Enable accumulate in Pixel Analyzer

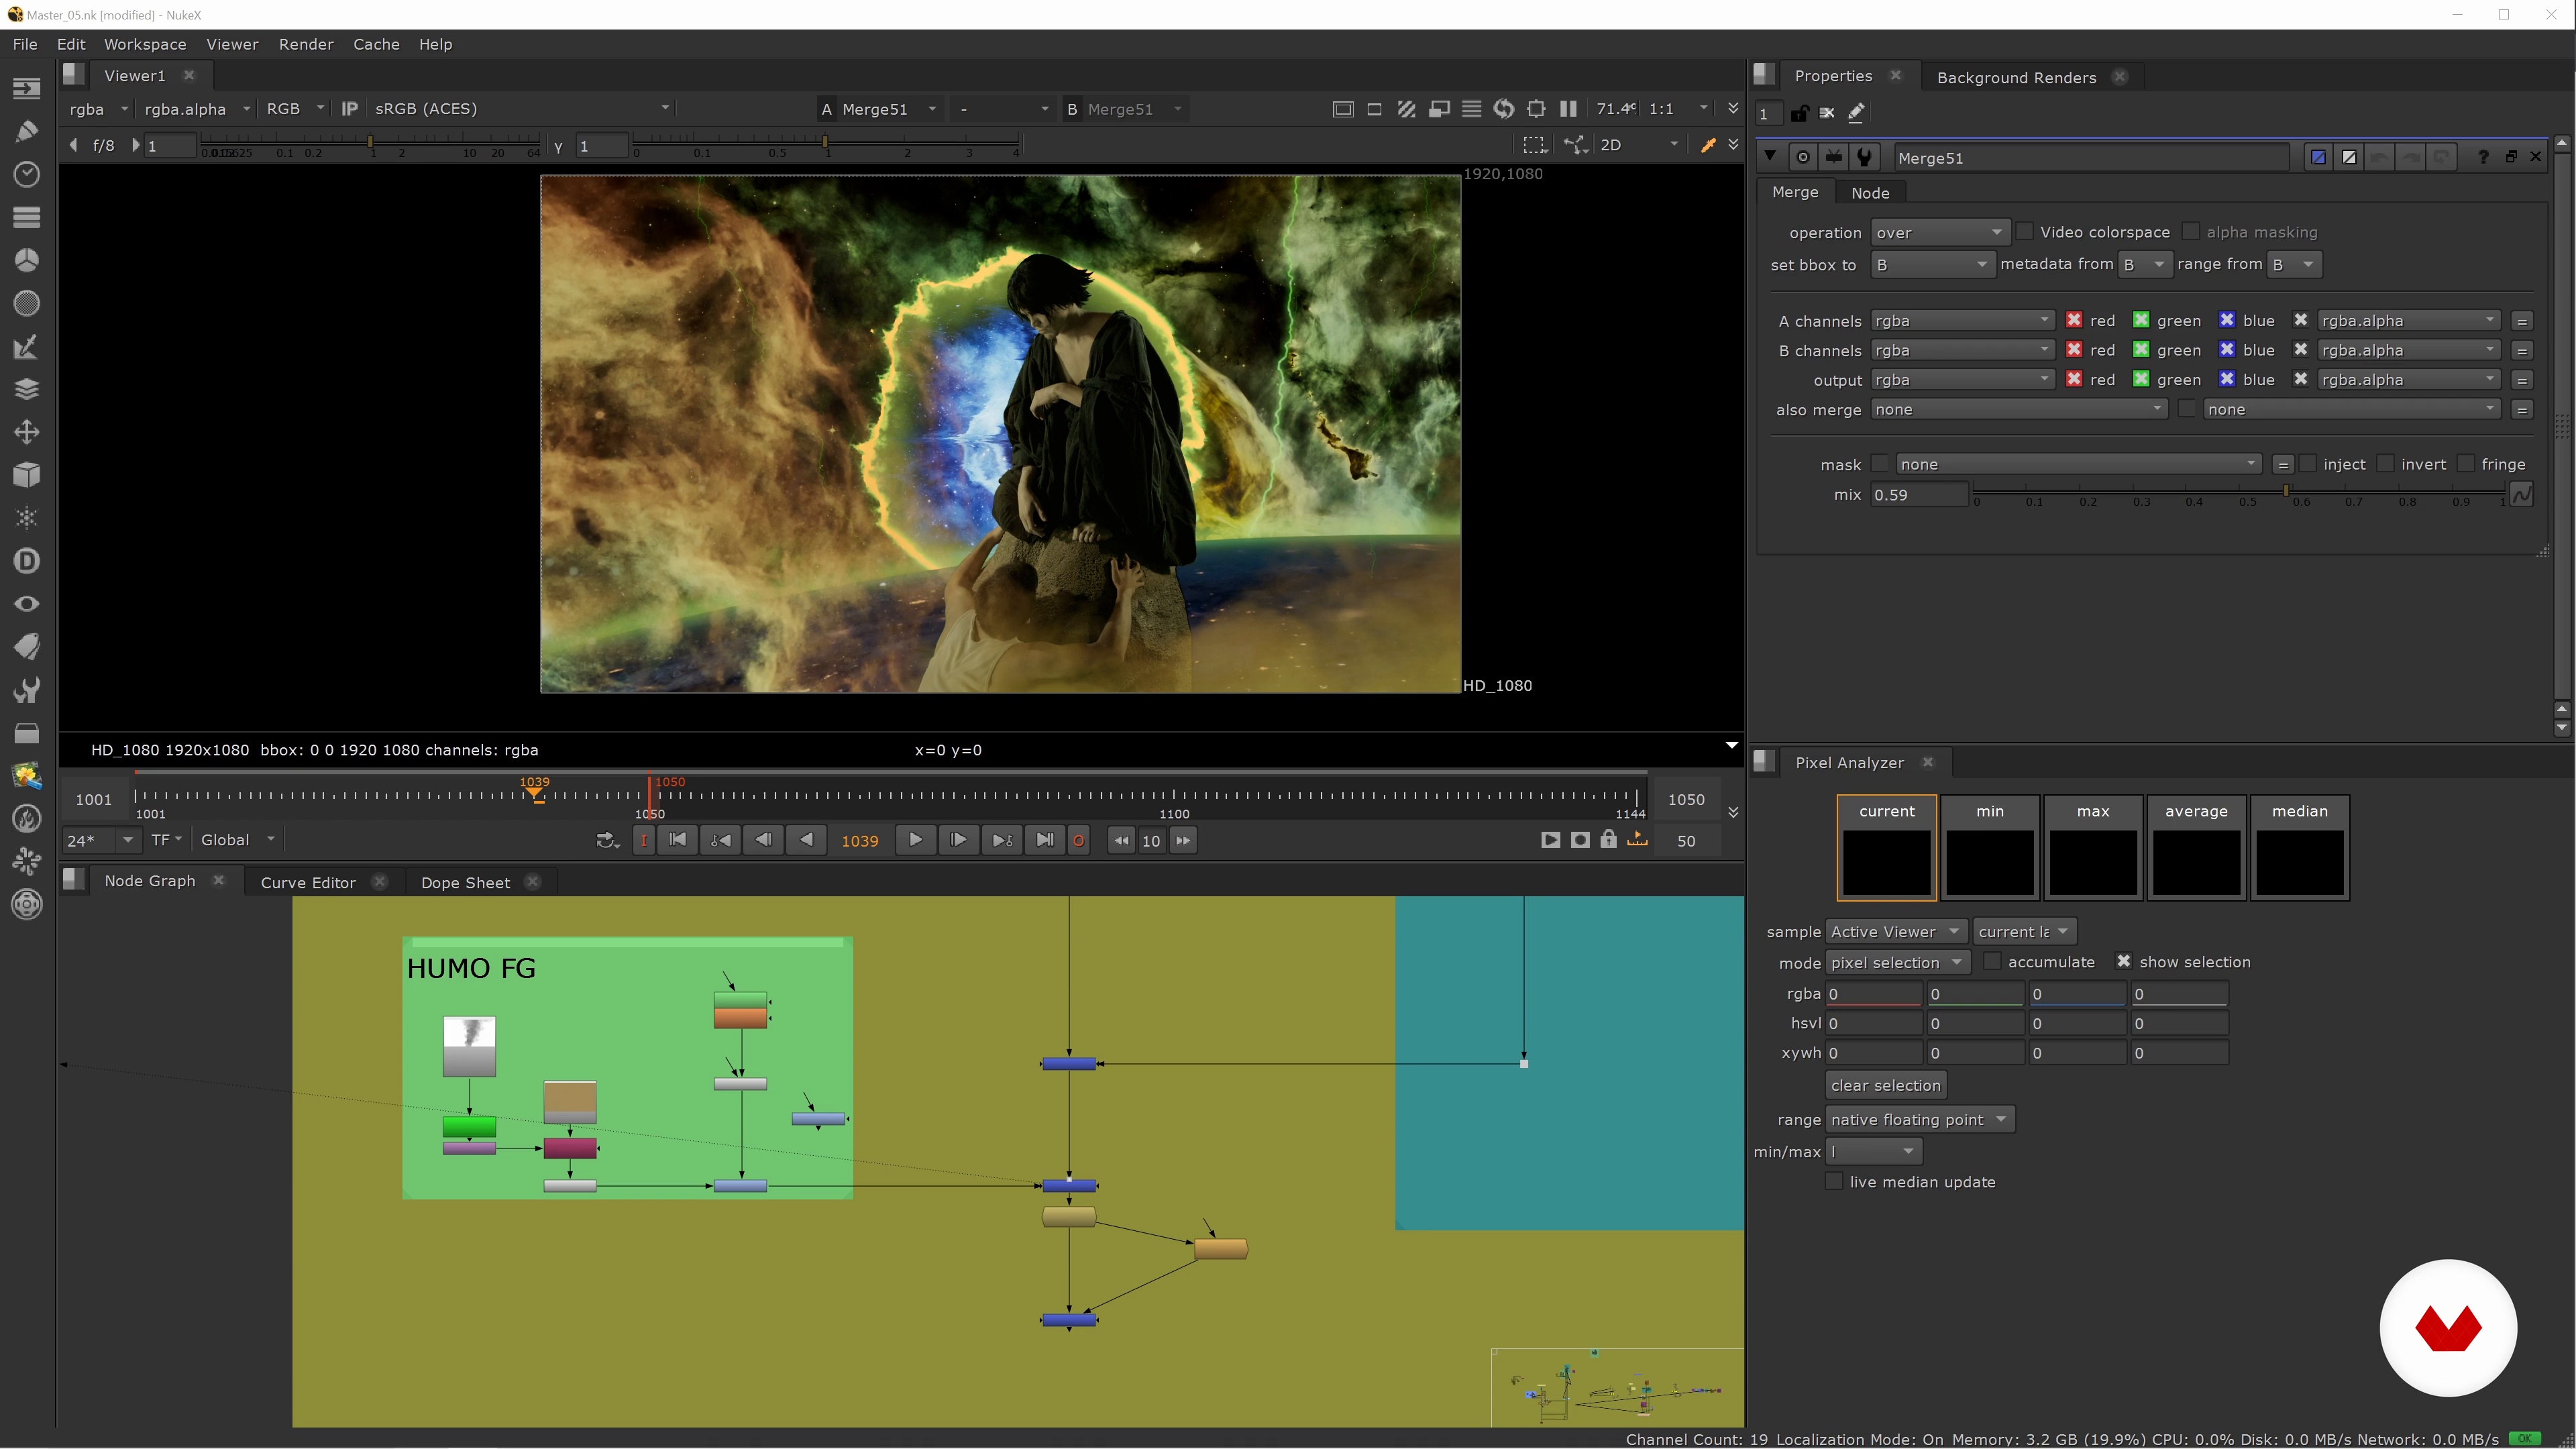coord(1992,961)
